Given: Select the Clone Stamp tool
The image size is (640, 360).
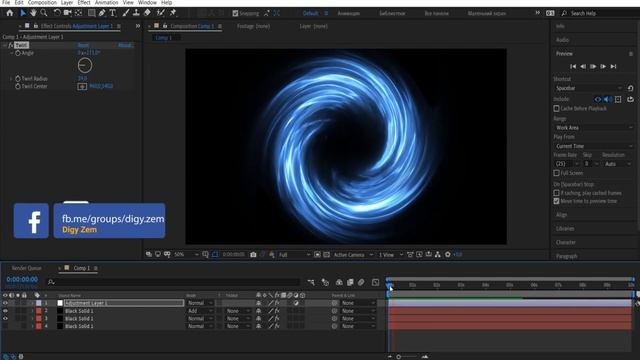Looking at the screenshot, I should tap(136, 13).
